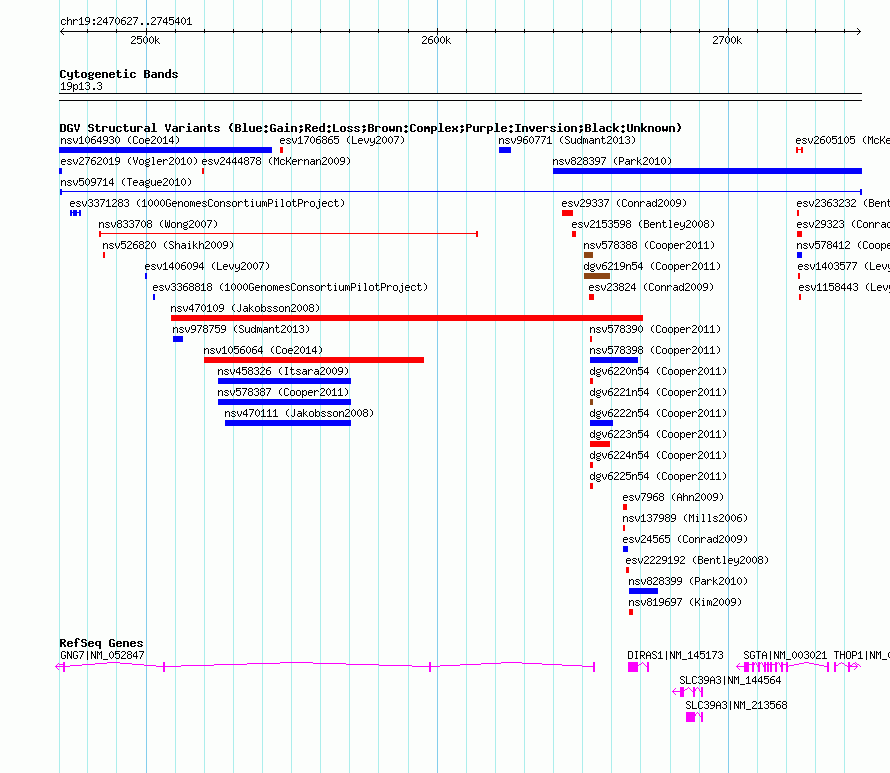Open the esv23824 (Conrad2009) label
The image size is (890, 773).
[651, 287]
